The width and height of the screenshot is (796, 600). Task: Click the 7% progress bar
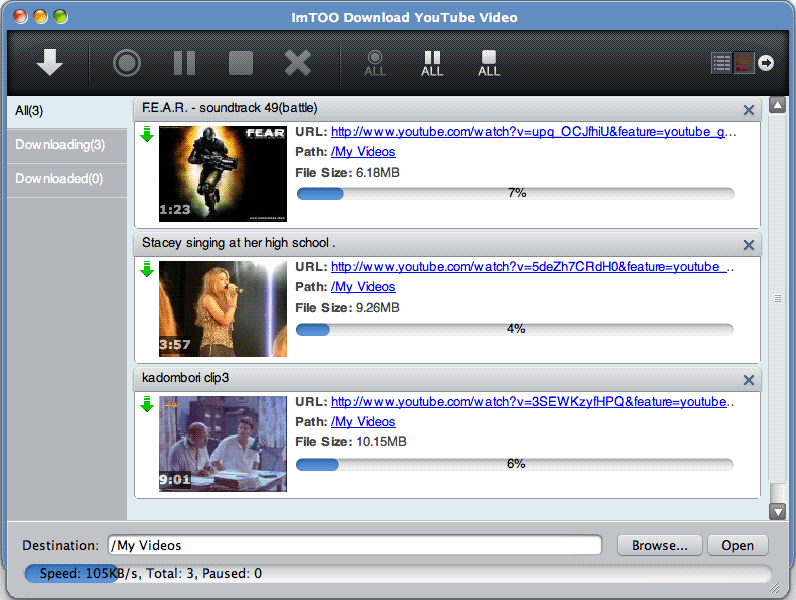[x=515, y=193]
